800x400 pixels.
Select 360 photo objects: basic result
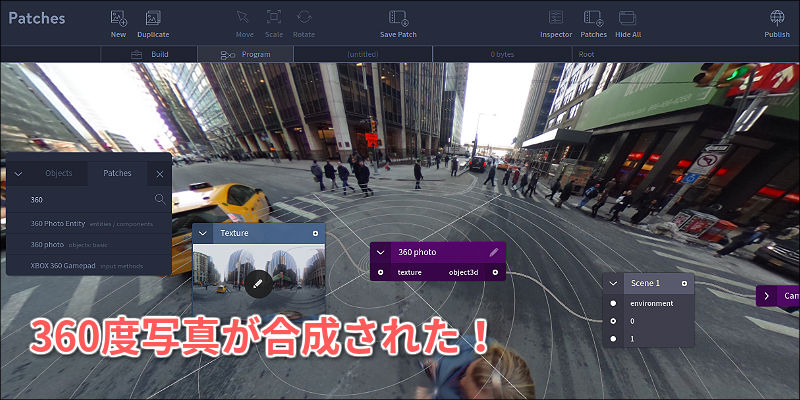point(89,244)
